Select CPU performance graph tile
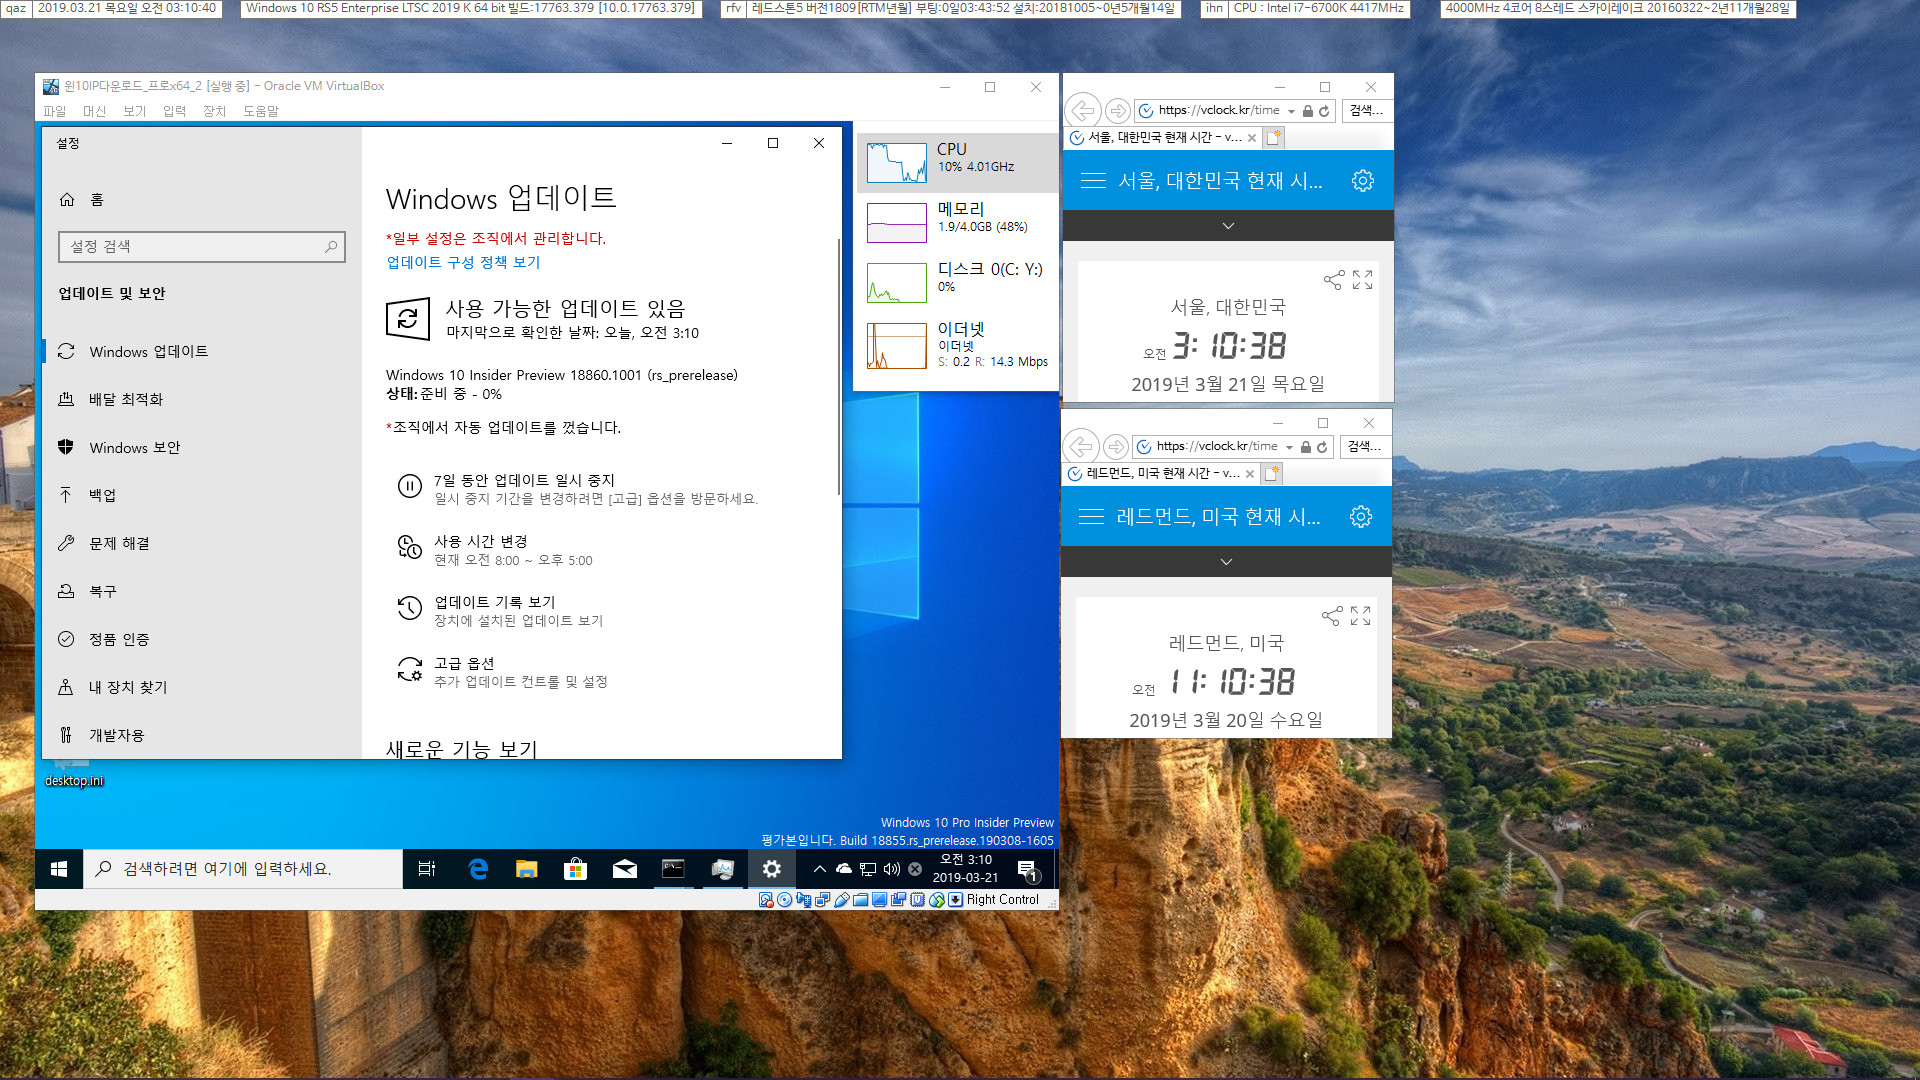The image size is (1920, 1080). (957, 162)
